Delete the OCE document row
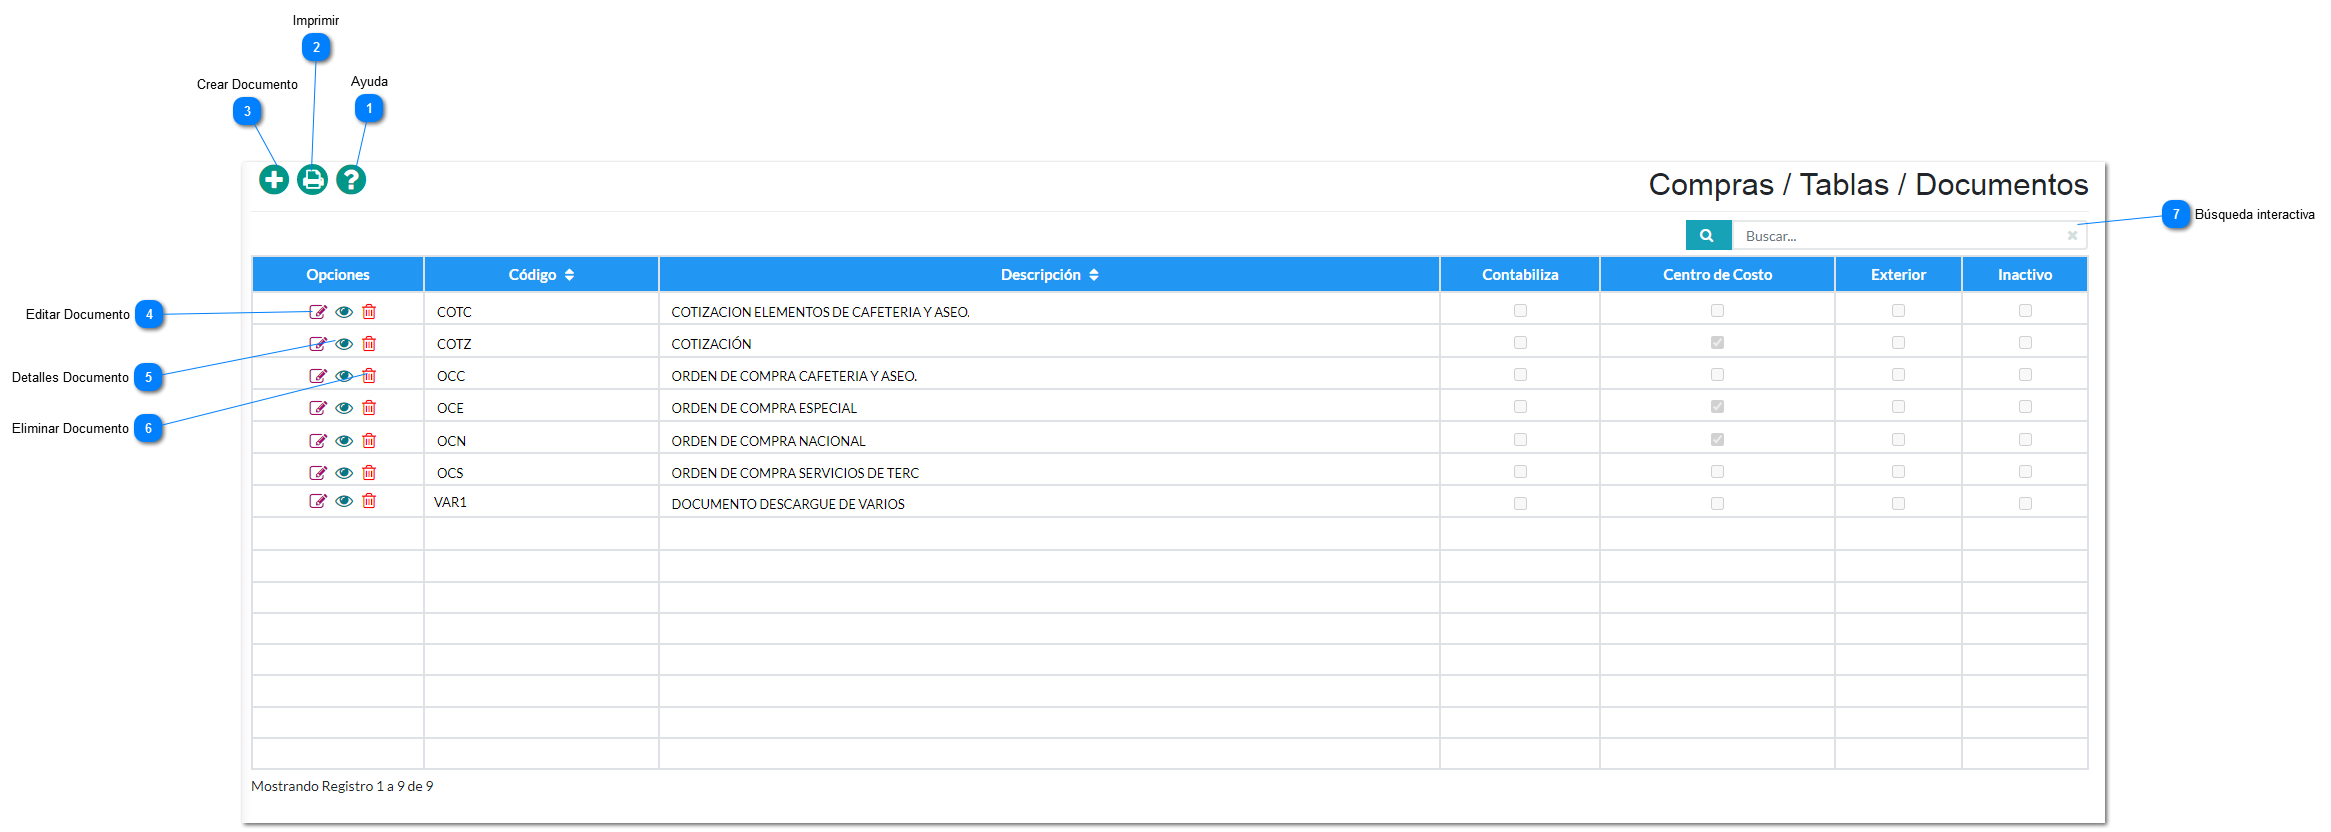The height and width of the screenshot is (832, 2331). pyautogui.click(x=369, y=408)
